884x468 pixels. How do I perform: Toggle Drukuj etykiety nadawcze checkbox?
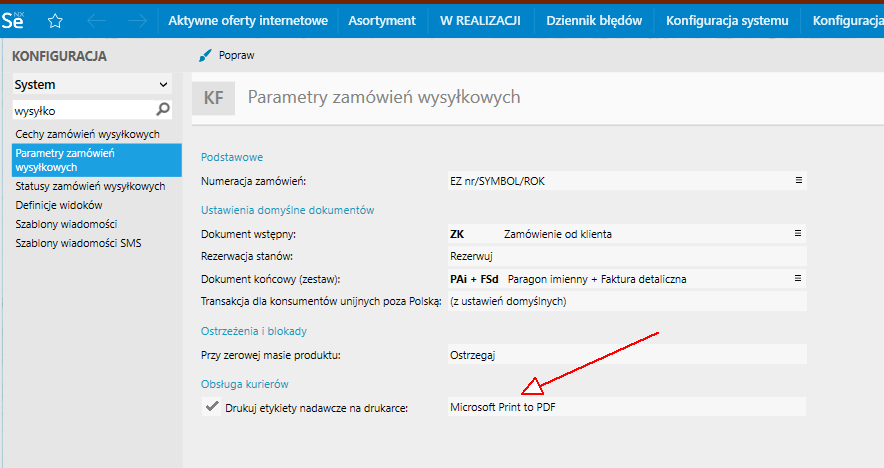211,407
